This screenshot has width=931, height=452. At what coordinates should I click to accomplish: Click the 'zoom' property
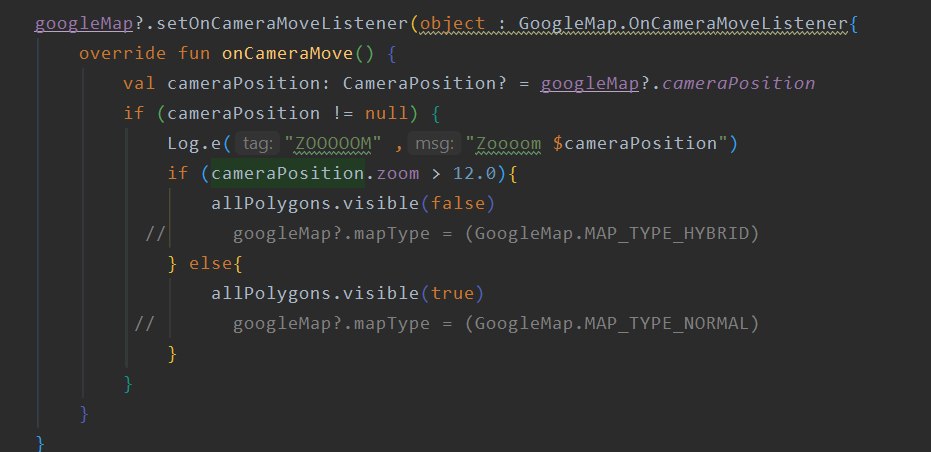point(398,173)
